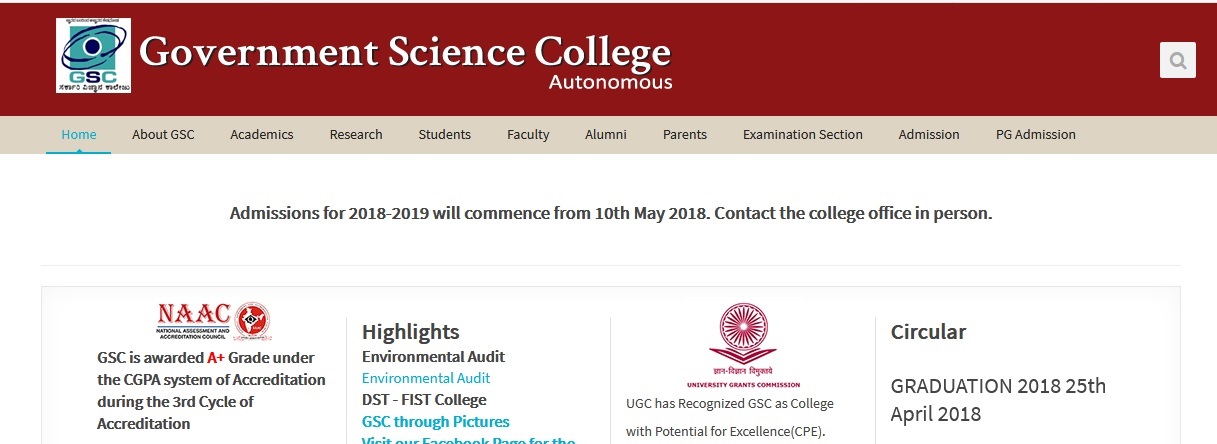Open the GRADUATION 2018 circular

click(998, 400)
